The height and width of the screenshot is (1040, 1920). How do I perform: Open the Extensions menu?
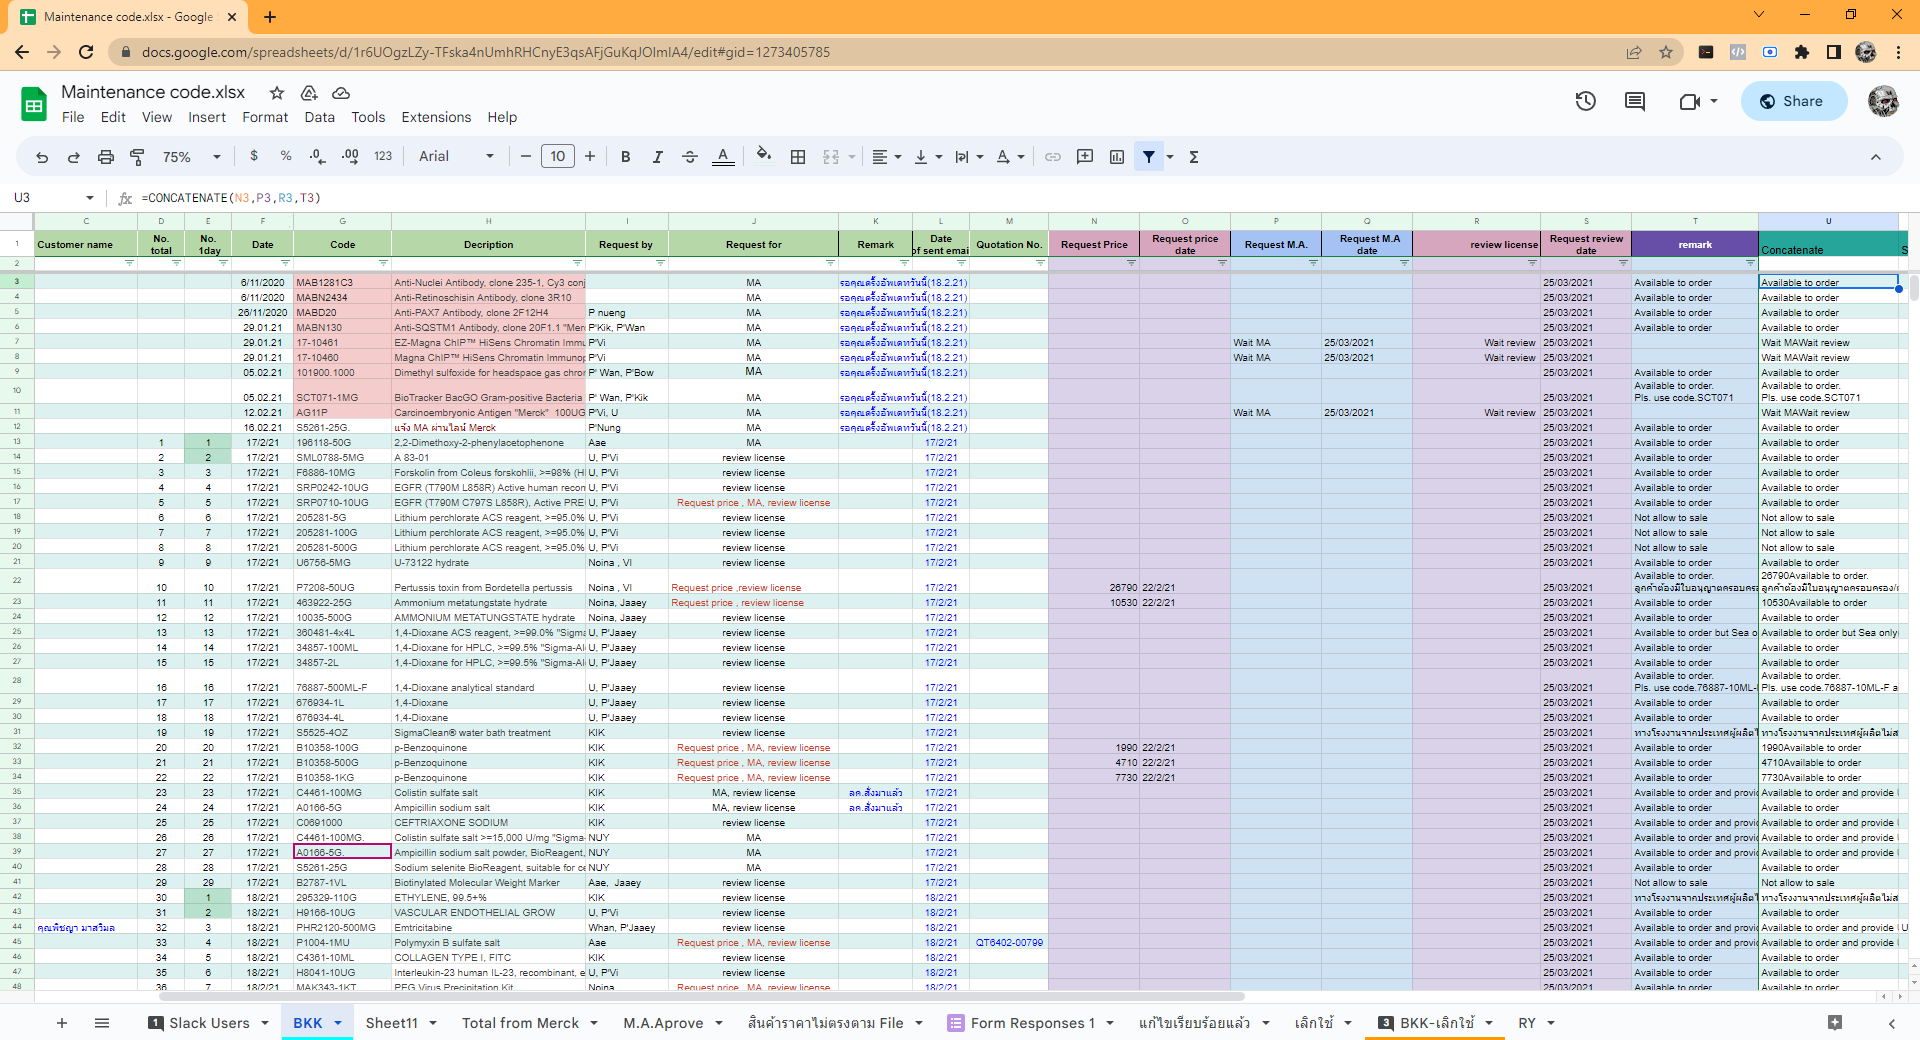(436, 117)
